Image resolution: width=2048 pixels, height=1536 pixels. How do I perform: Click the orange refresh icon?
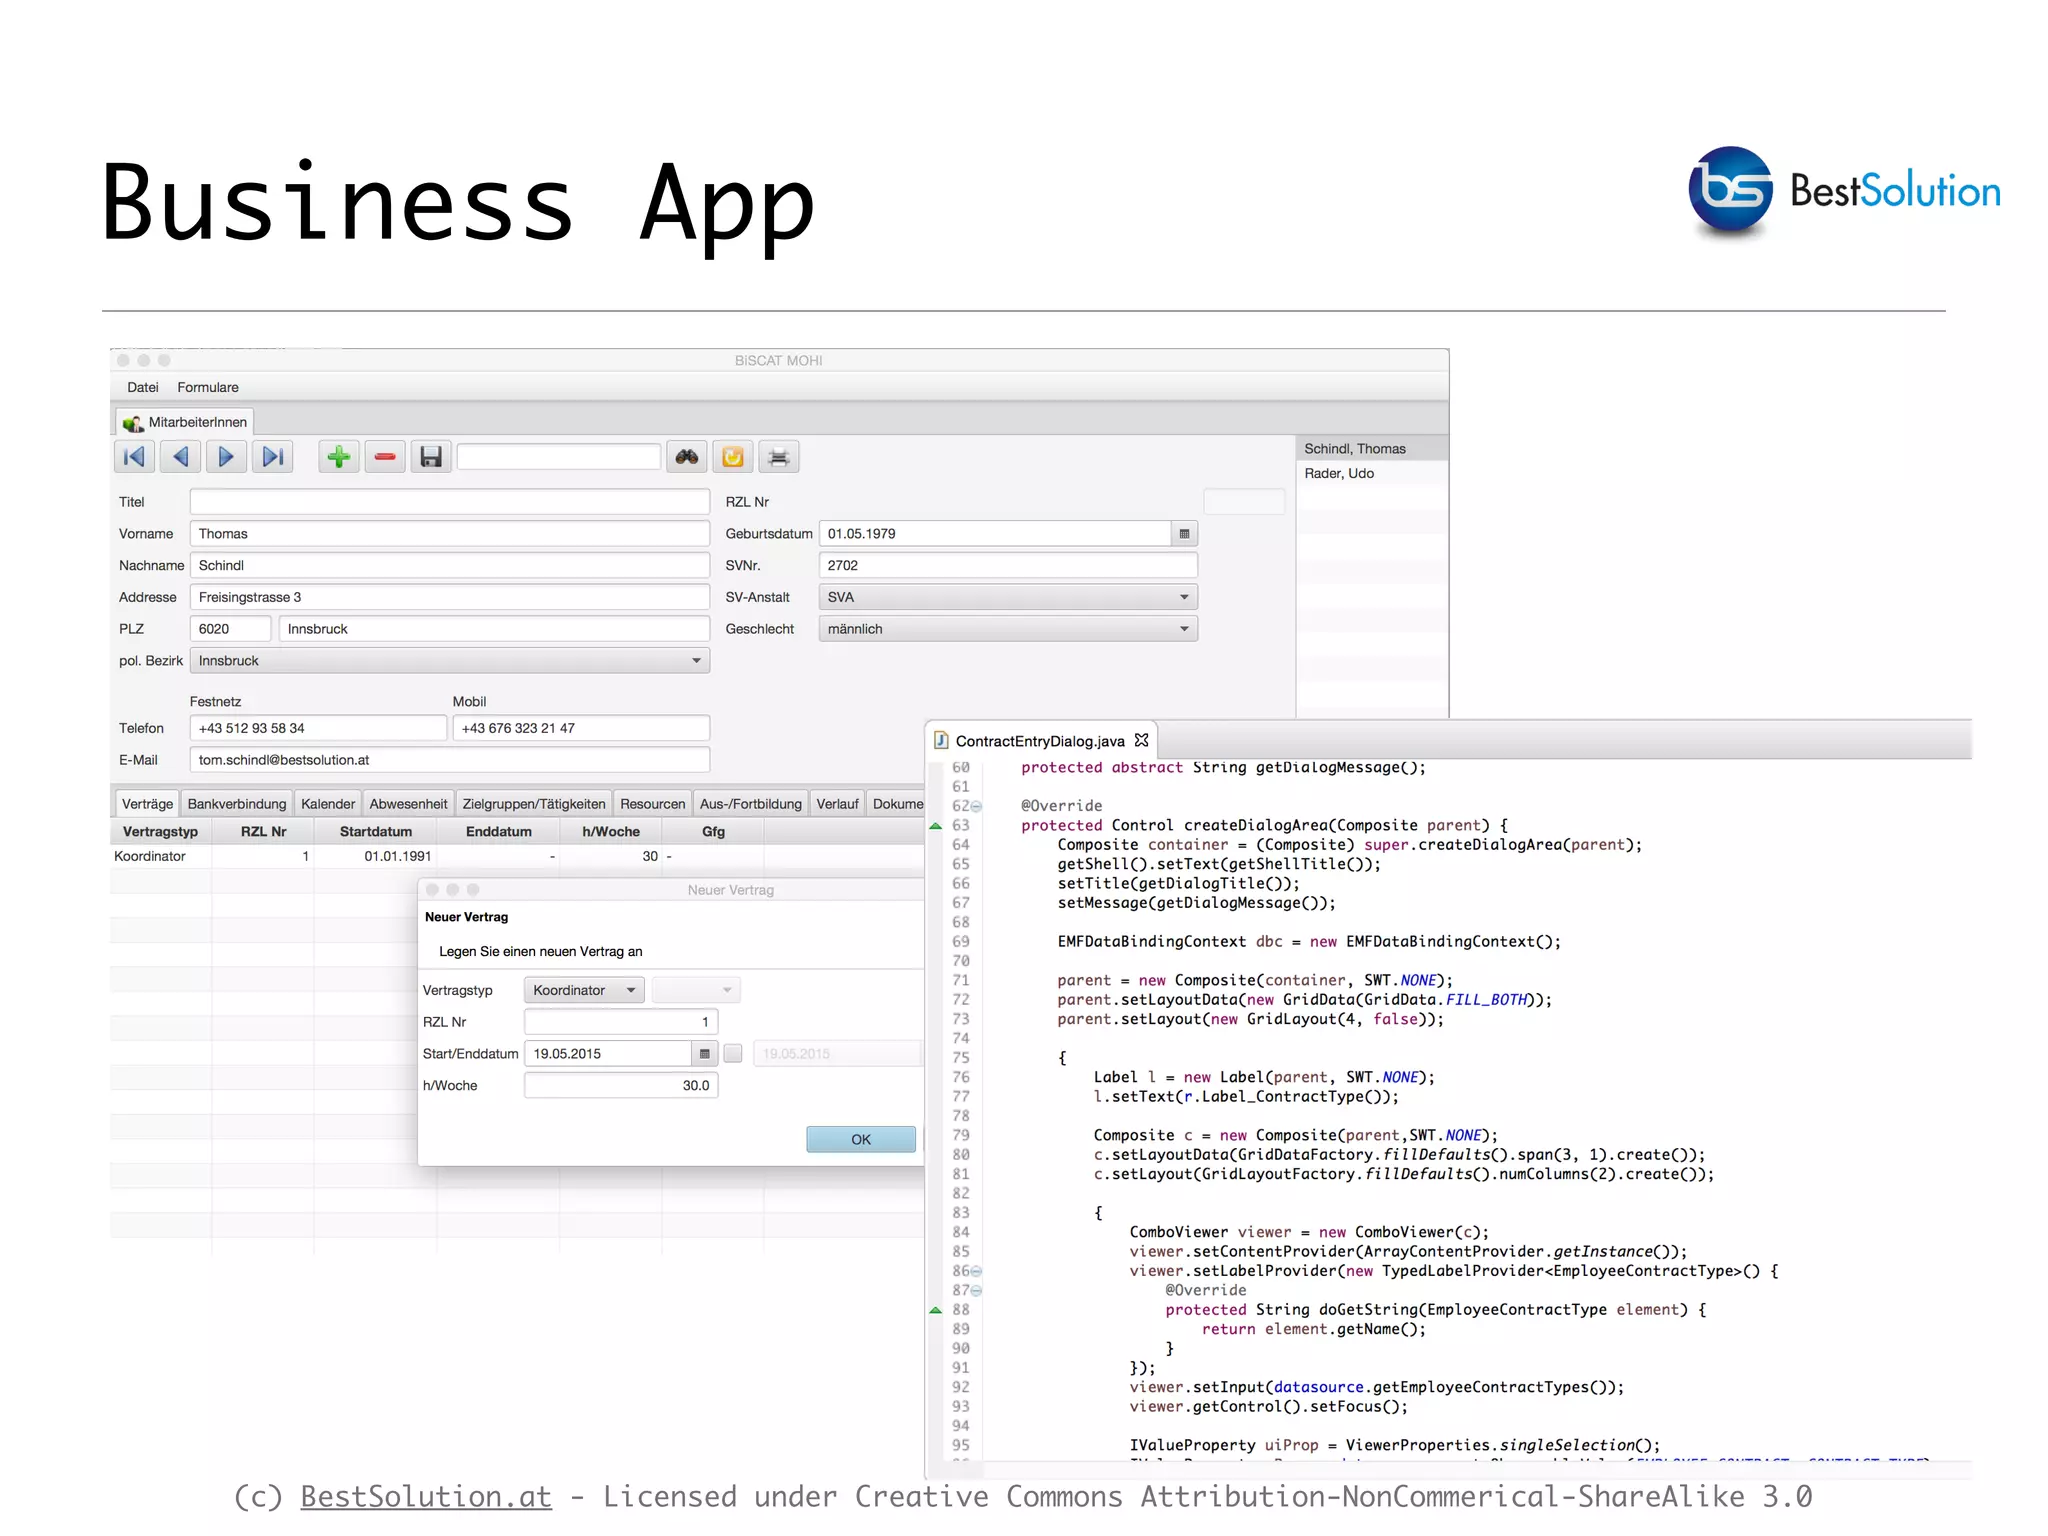[733, 457]
